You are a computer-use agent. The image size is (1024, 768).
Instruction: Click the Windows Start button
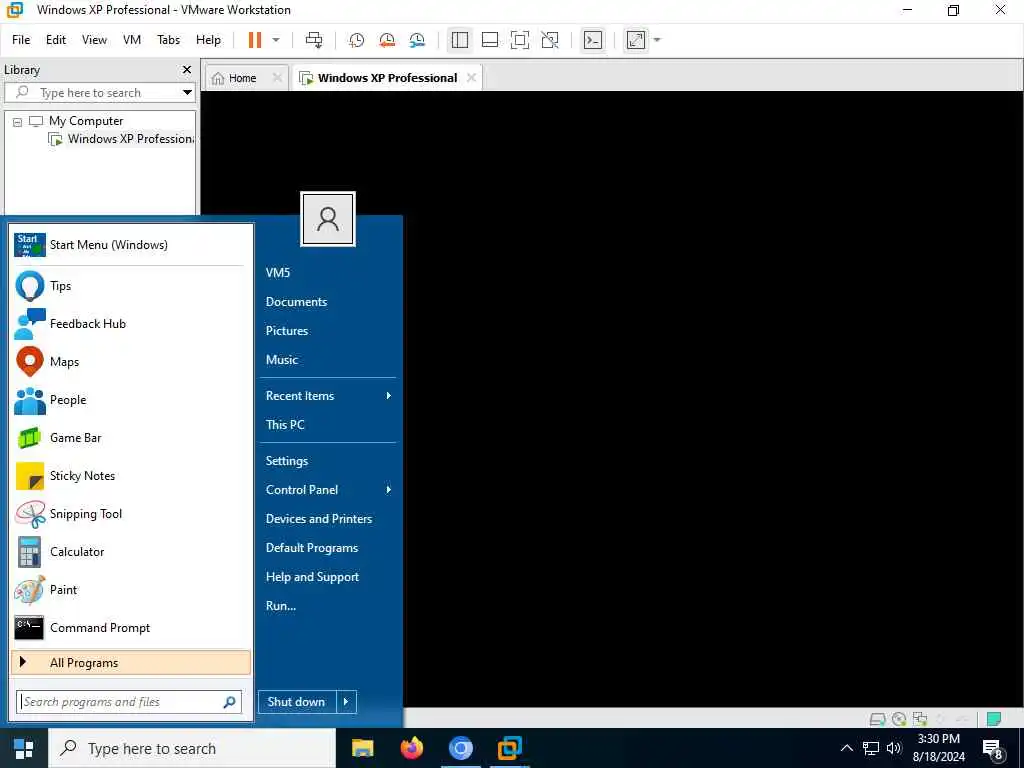click(24, 748)
